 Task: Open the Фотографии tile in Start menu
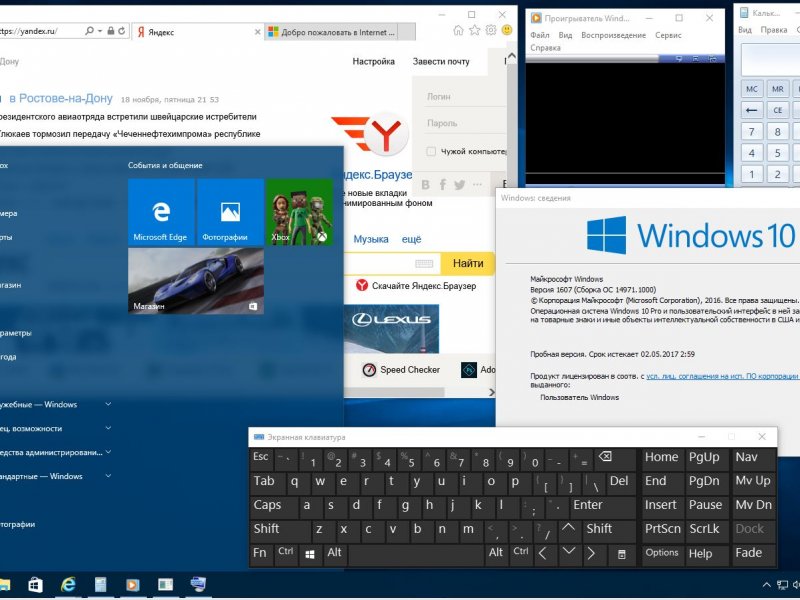click(230, 212)
